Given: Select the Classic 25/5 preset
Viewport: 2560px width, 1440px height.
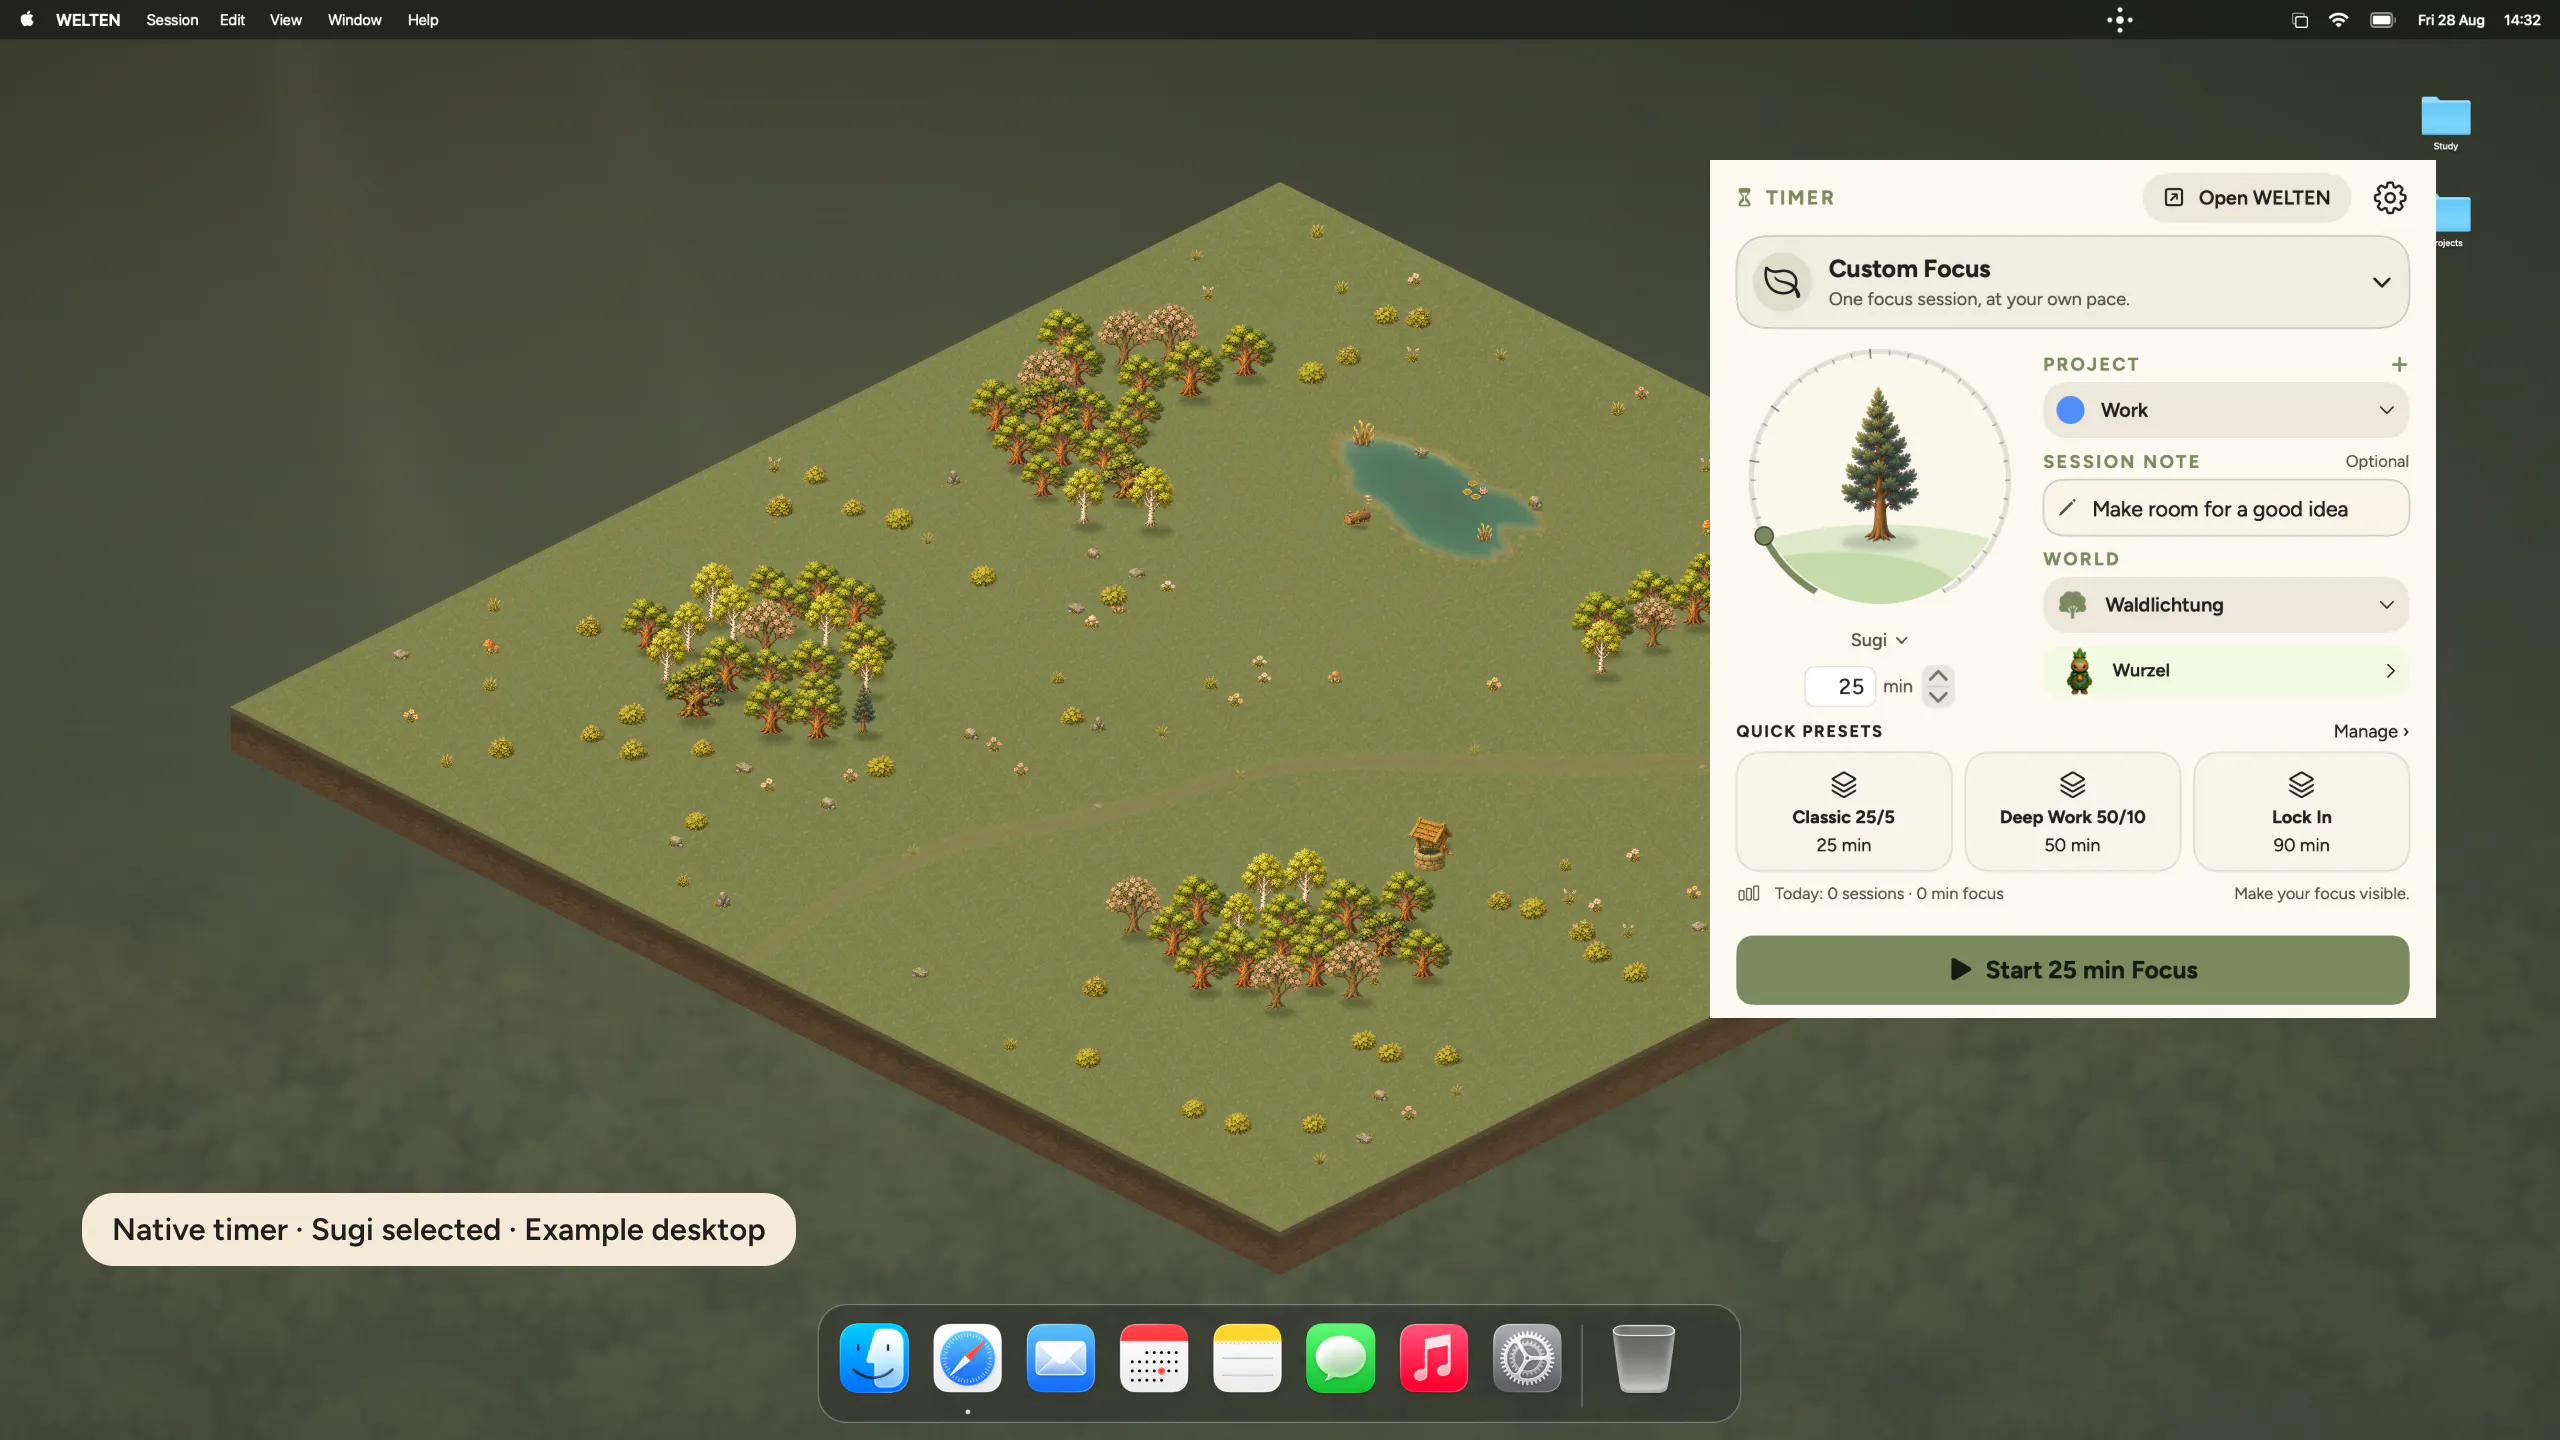Looking at the screenshot, I should click(1843, 811).
